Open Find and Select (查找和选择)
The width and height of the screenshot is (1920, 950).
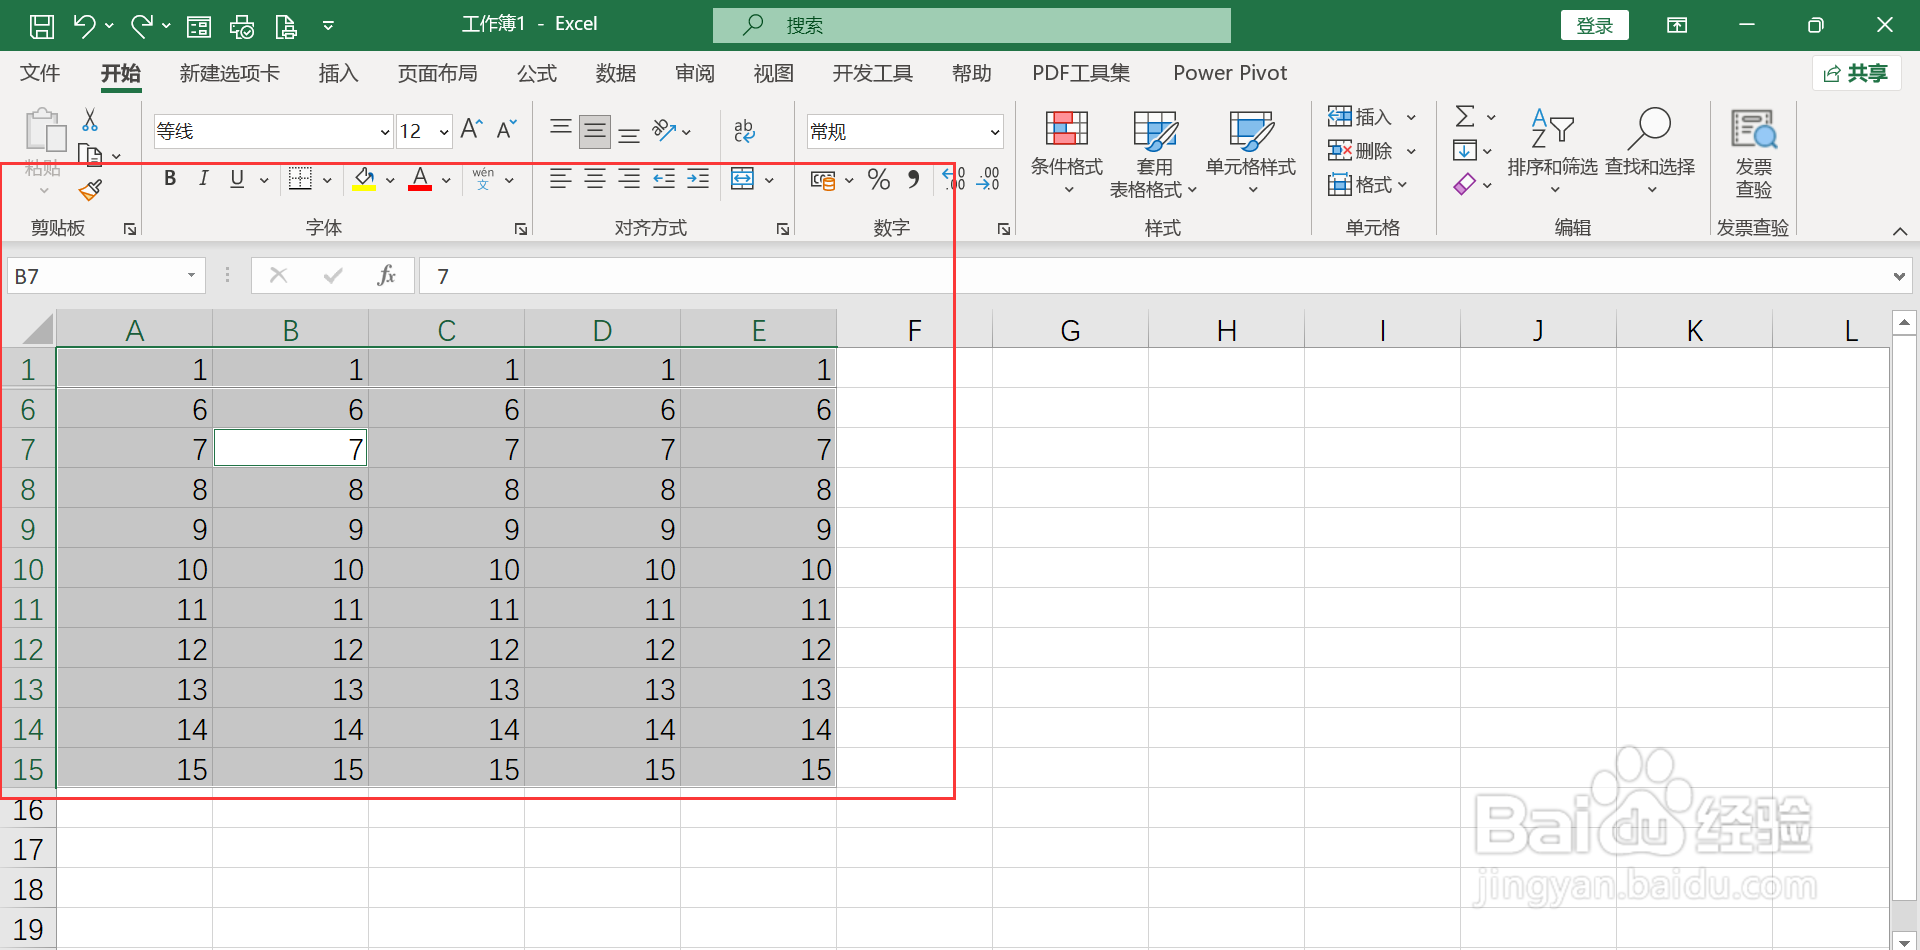(1650, 152)
